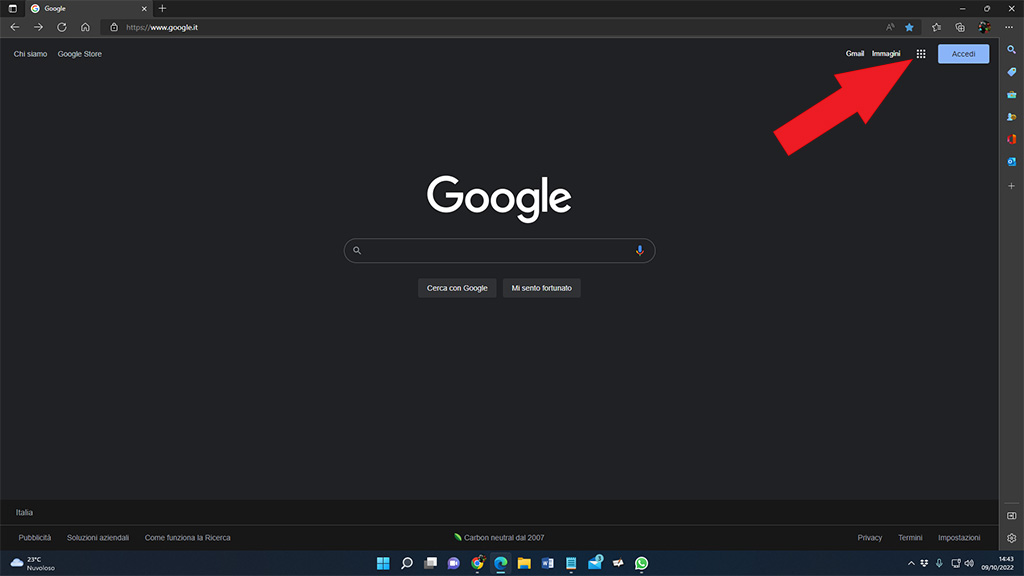Screen dimensions: 1024x576
Task: Open File Explorer from the taskbar
Action: (524, 563)
